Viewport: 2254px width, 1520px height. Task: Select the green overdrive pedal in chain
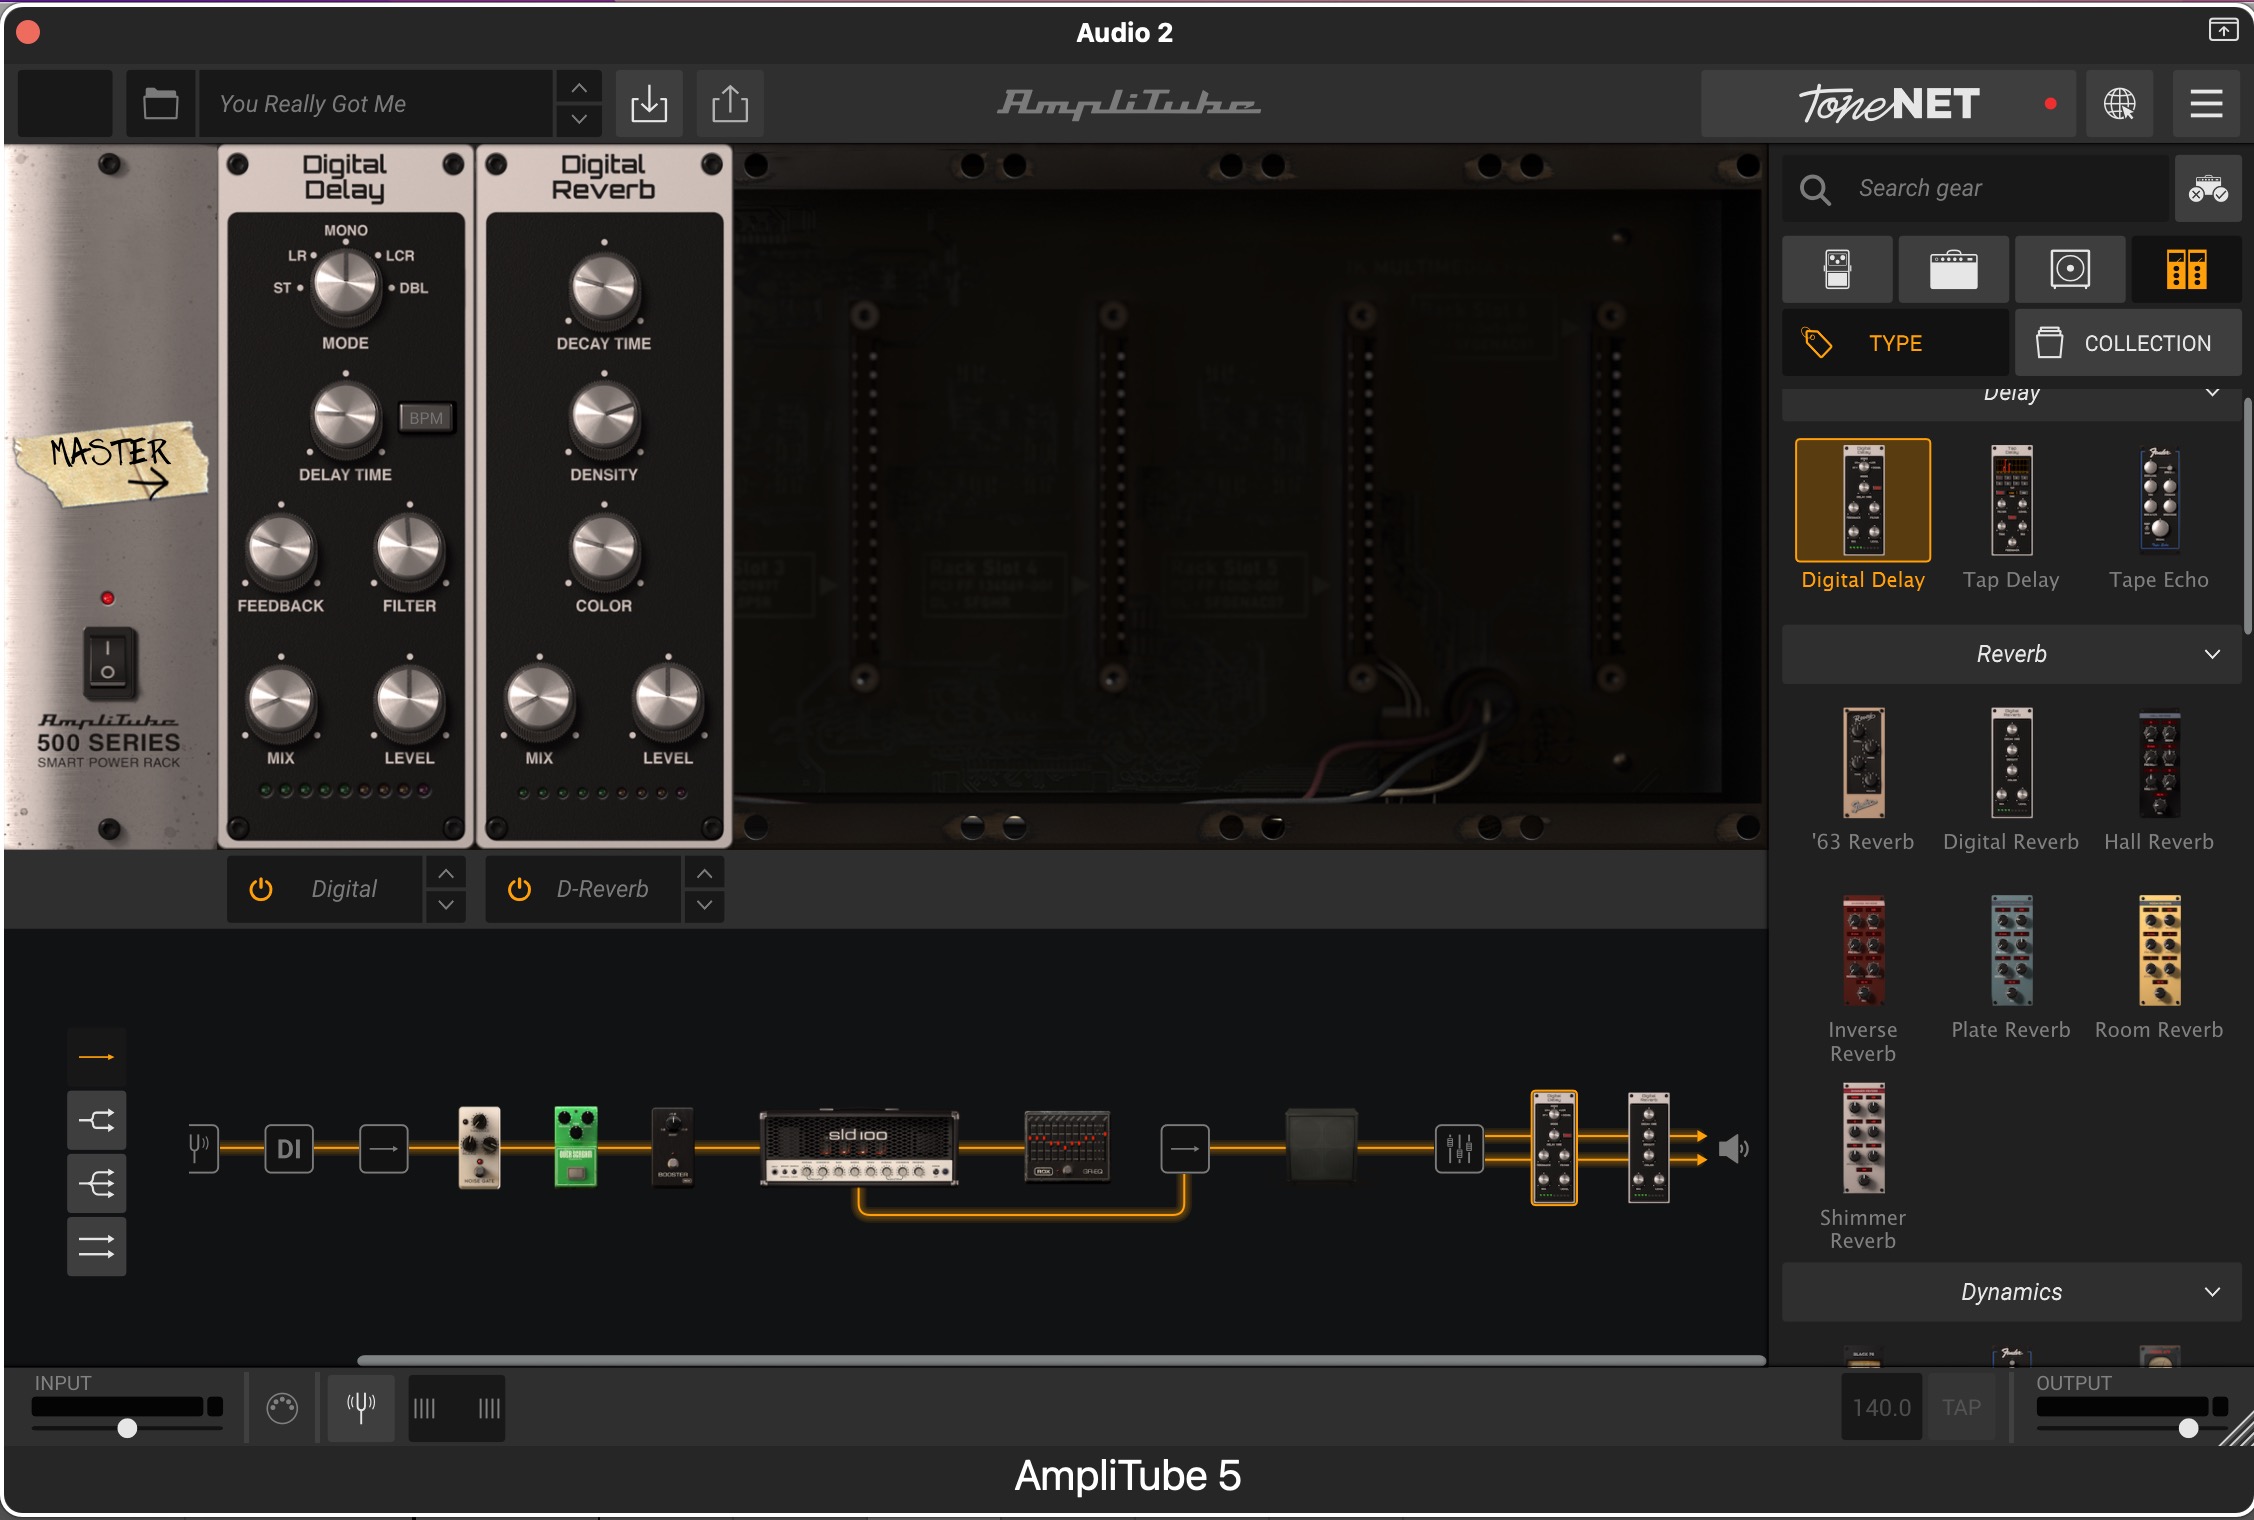(x=576, y=1147)
